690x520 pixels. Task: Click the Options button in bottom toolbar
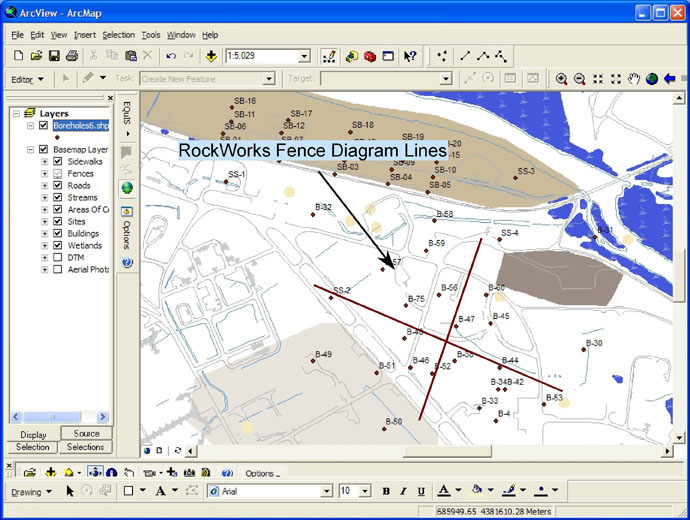pos(262,473)
